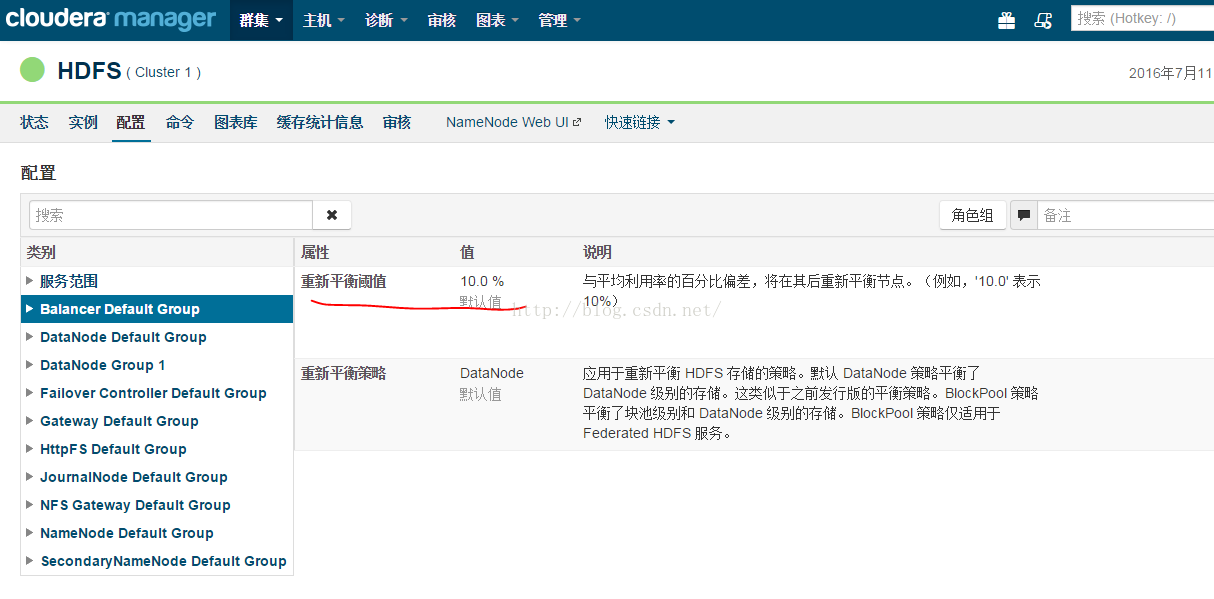Open the gift box icon in header
The image size is (1214, 599).
1007,20
